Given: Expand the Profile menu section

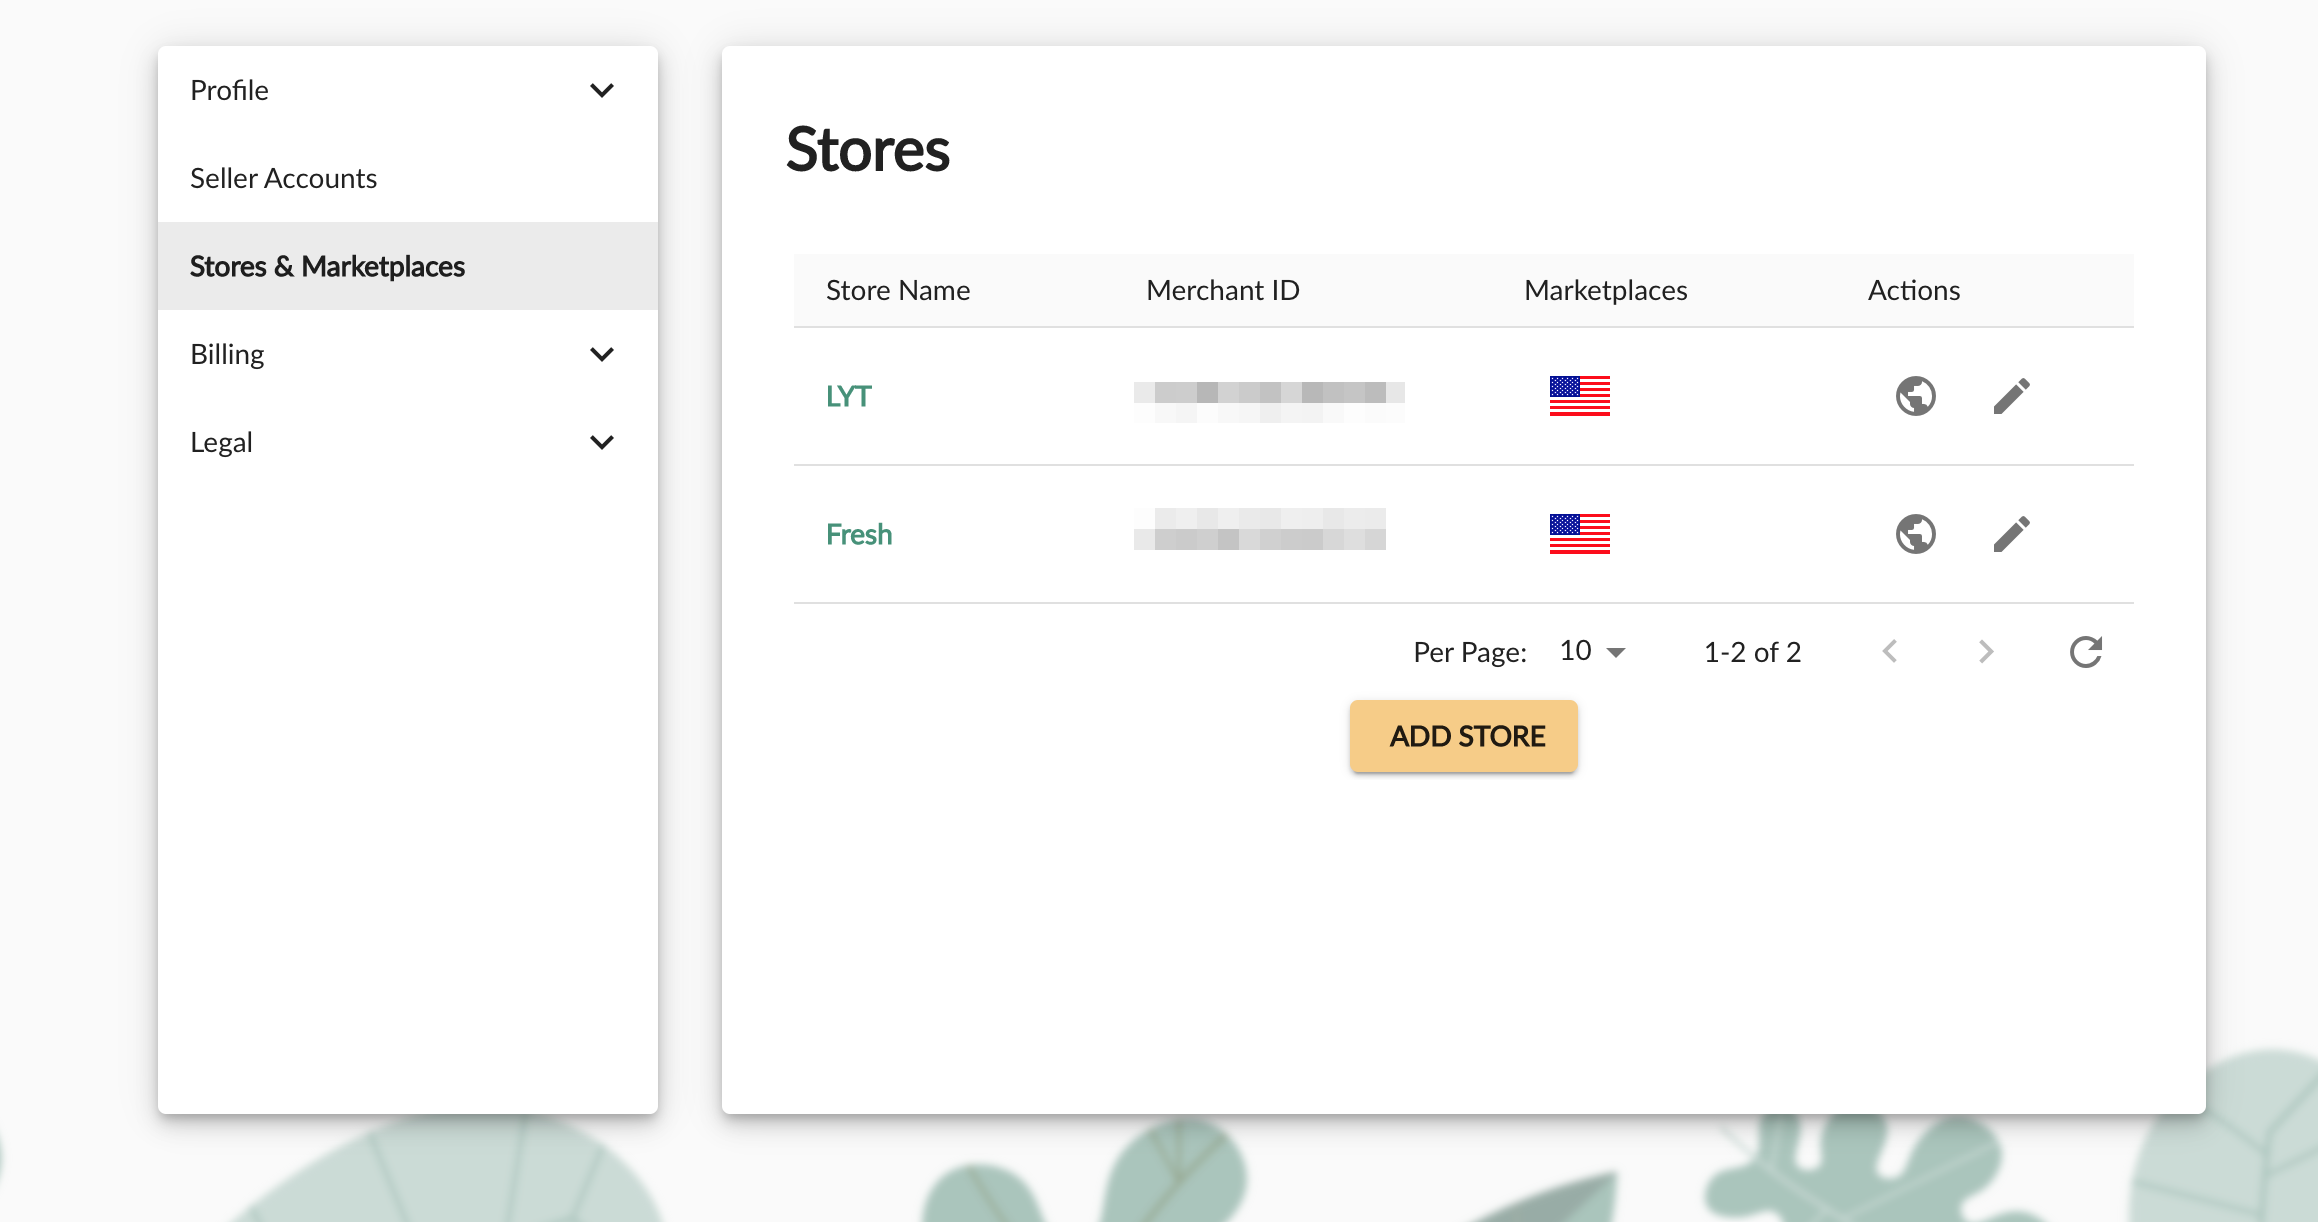Looking at the screenshot, I should point(408,90).
